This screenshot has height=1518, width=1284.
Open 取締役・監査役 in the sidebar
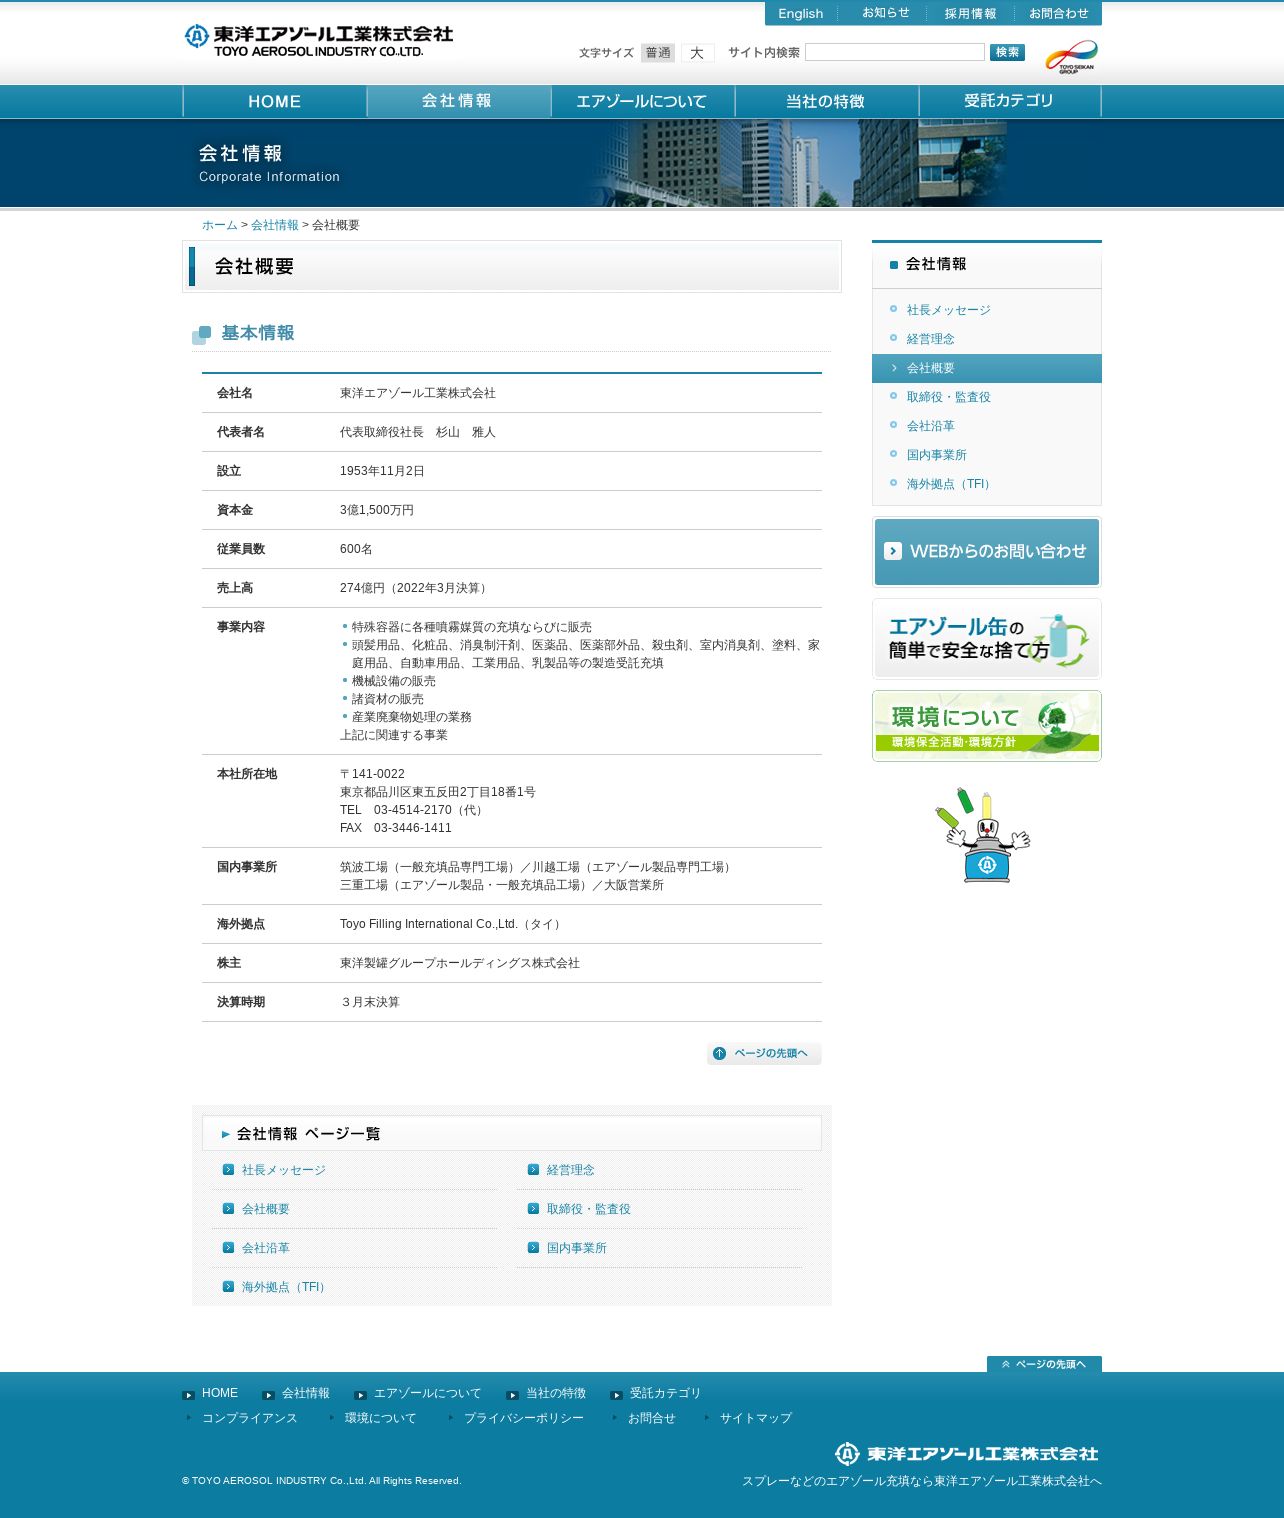949,397
